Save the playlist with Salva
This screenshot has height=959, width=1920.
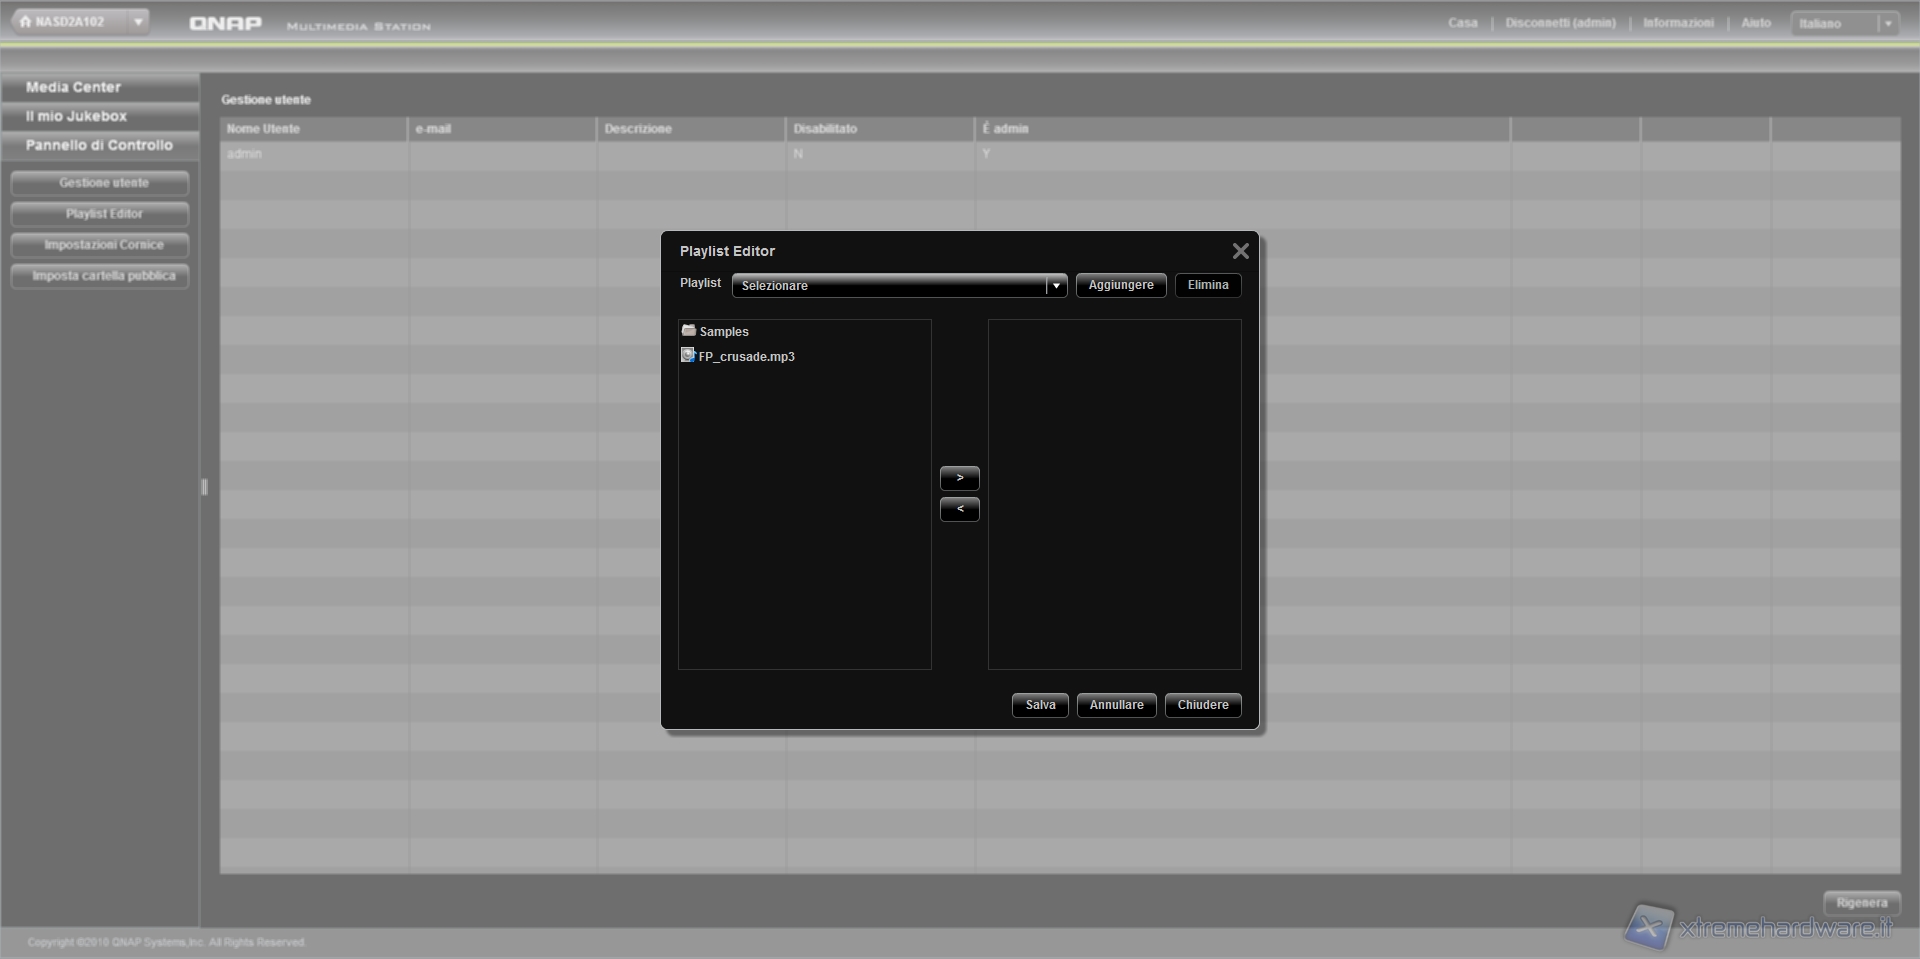(1040, 705)
